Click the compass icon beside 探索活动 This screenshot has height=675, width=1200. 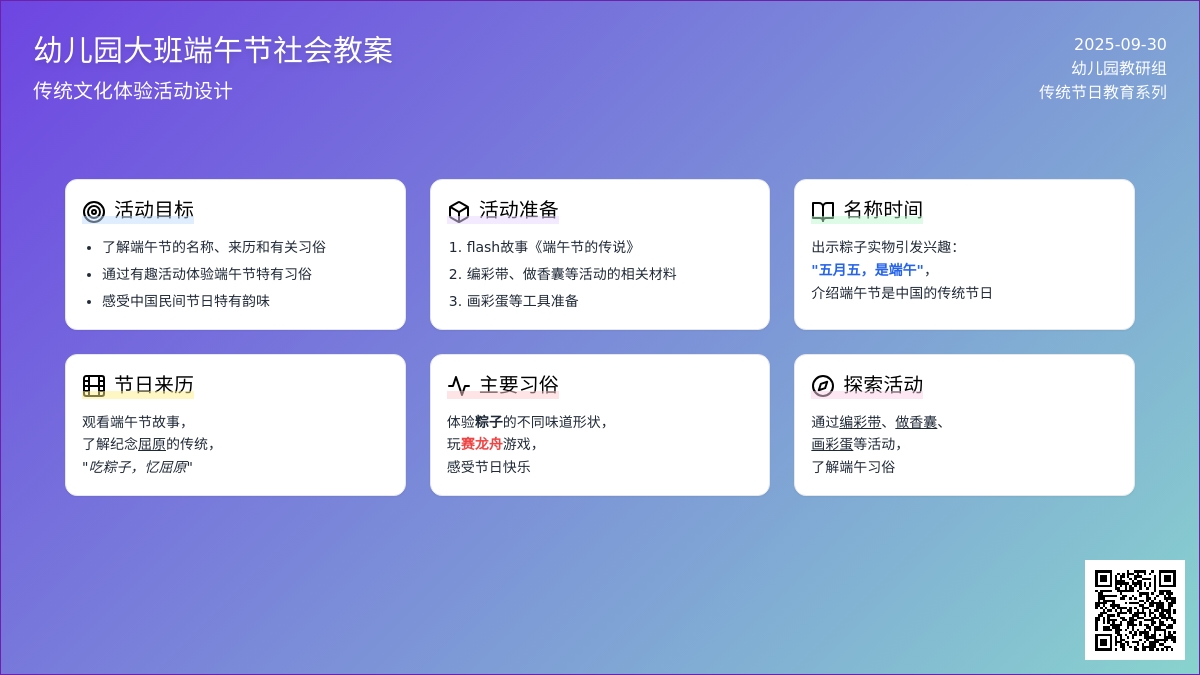(x=822, y=386)
